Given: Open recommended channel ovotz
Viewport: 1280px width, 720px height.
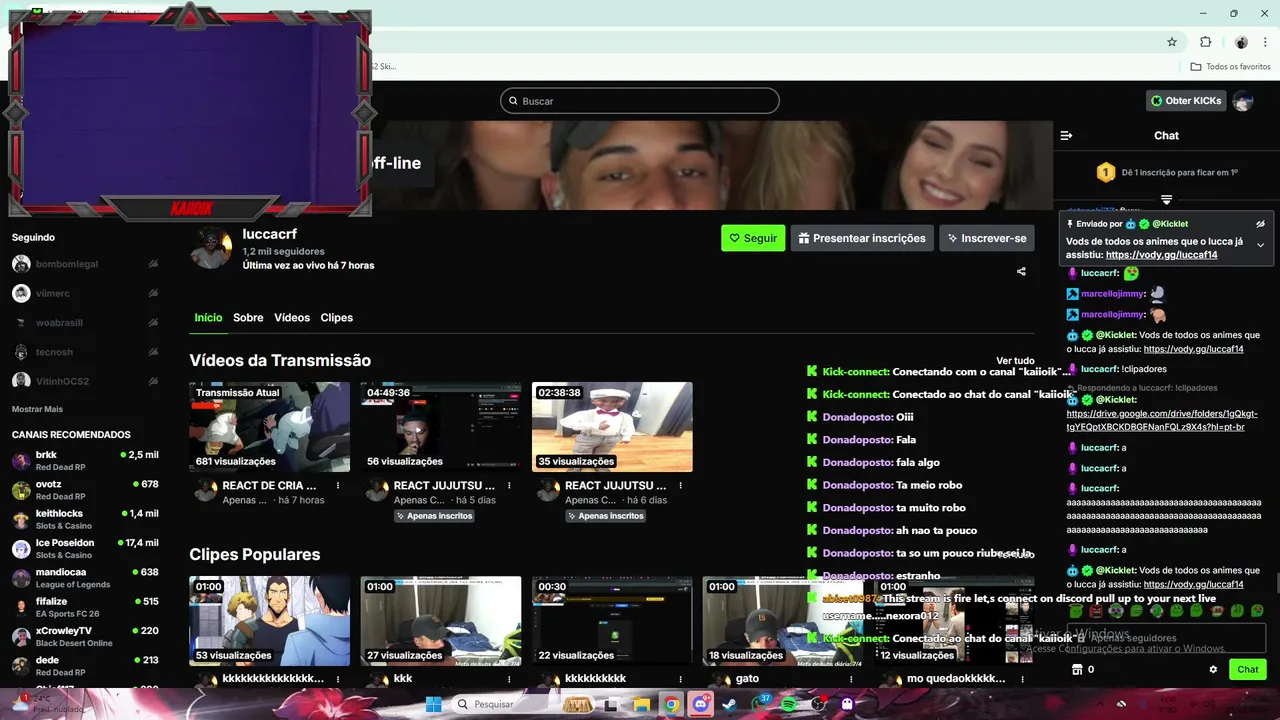Looking at the screenshot, I should (85, 490).
